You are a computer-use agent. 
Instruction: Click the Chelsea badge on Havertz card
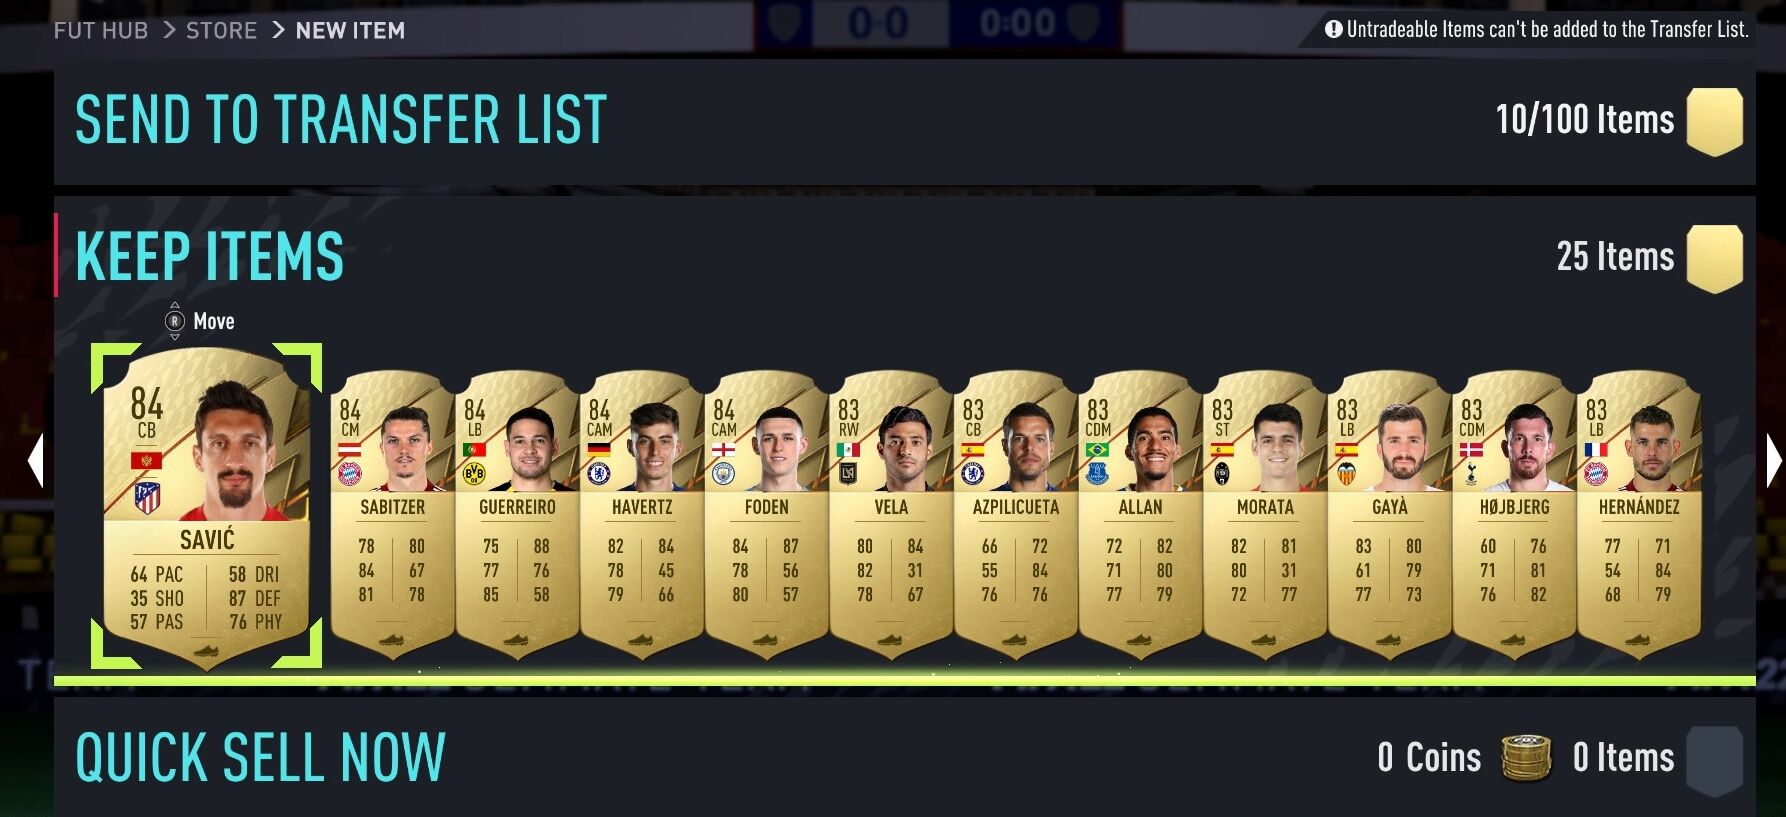pos(599,473)
